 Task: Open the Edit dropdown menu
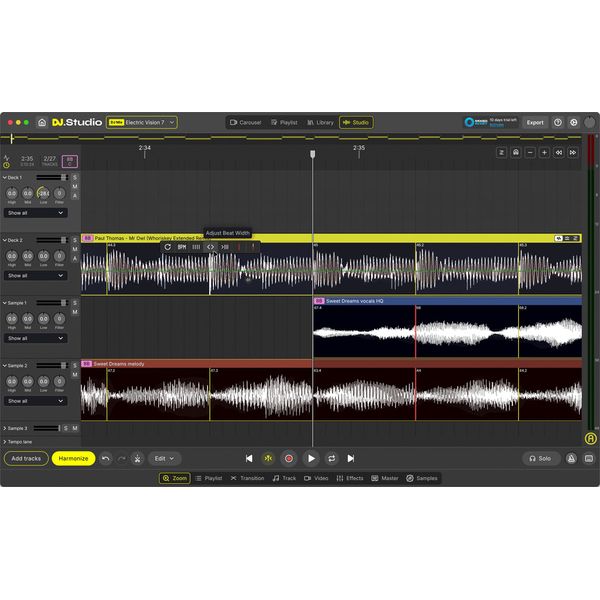pyautogui.click(x=164, y=458)
